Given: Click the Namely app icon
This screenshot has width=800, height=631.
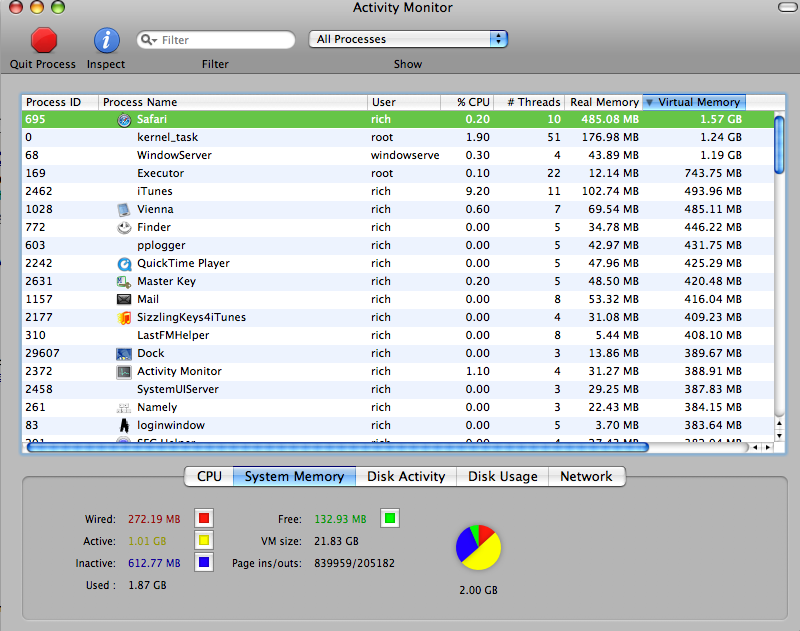Looking at the screenshot, I should (x=124, y=408).
